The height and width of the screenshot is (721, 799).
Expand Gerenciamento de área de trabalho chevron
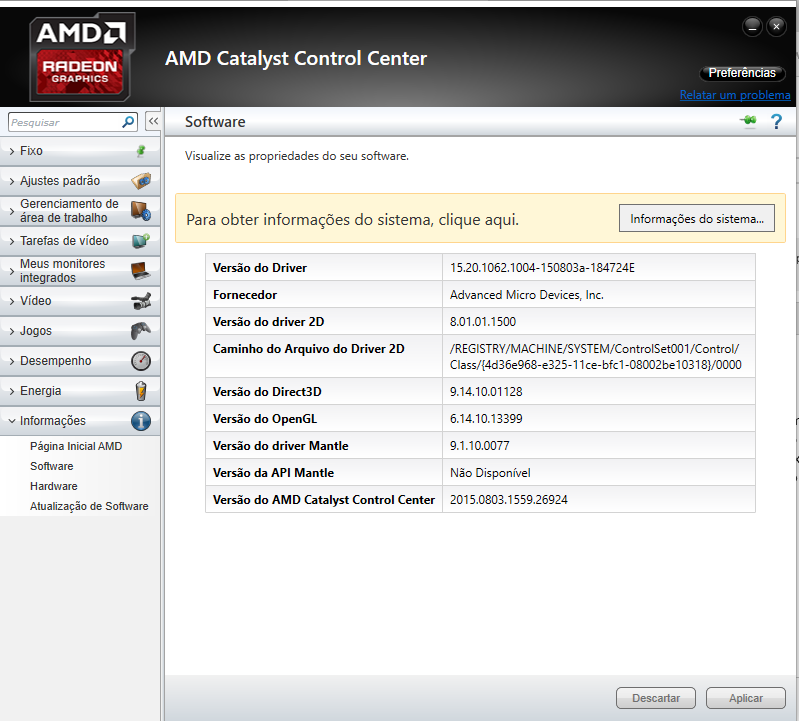point(12,211)
